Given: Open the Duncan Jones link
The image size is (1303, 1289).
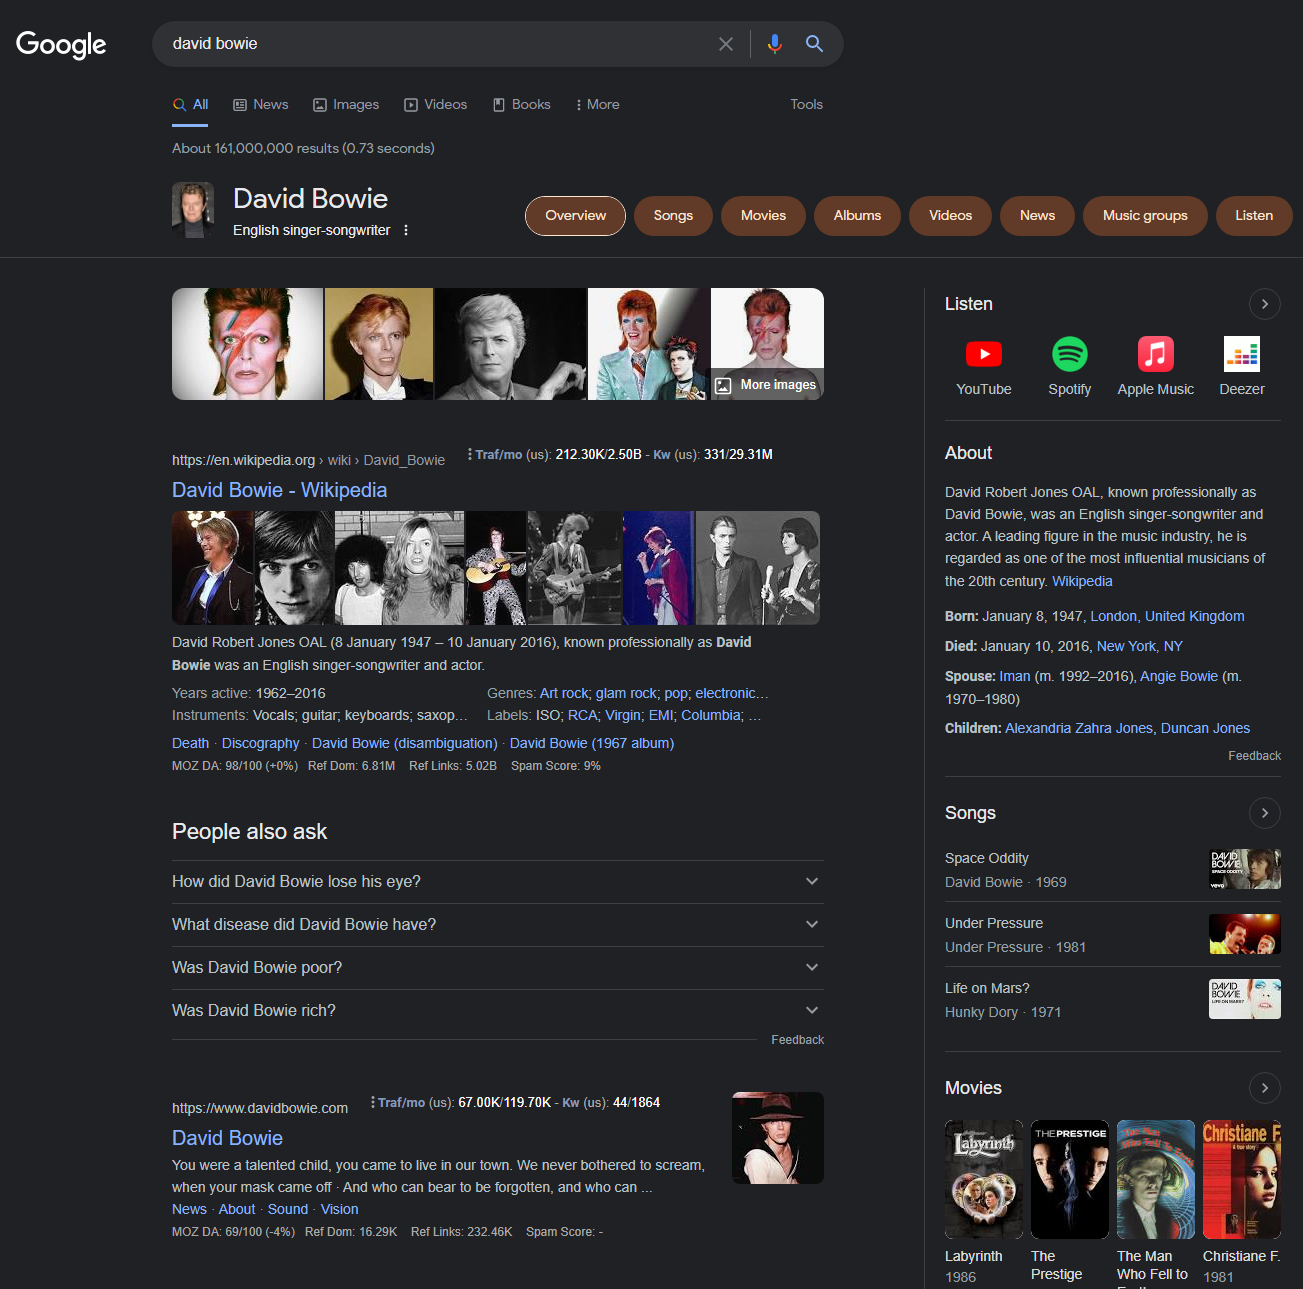Looking at the screenshot, I should [x=1205, y=728].
